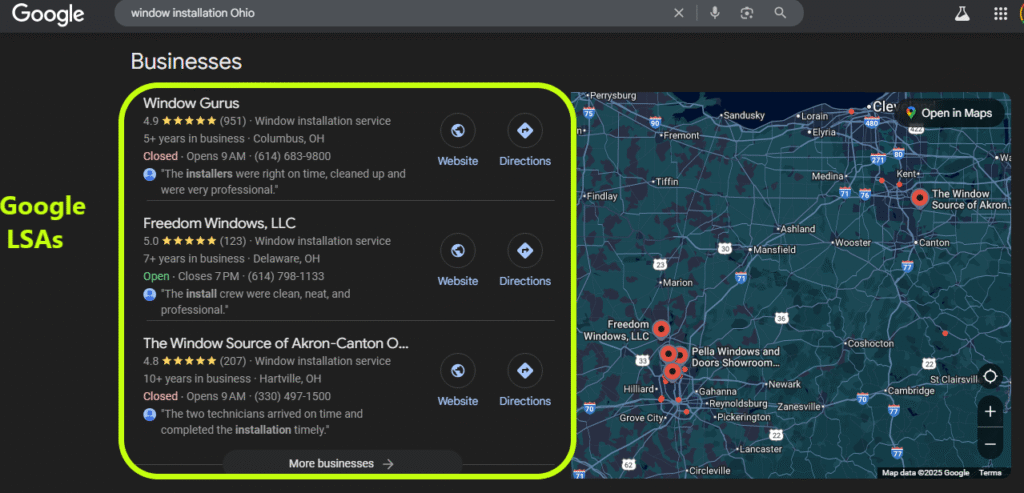Zoom out on the map
Image resolution: width=1024 pixels, height=493 pixels.
990,444
